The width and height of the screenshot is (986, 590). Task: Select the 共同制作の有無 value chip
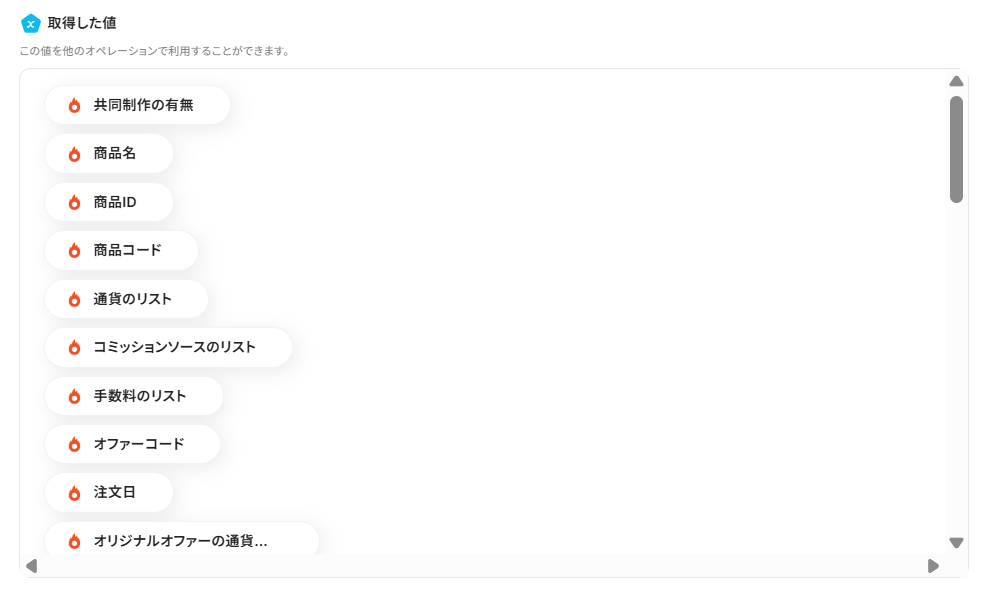click(x=138, y=105)
